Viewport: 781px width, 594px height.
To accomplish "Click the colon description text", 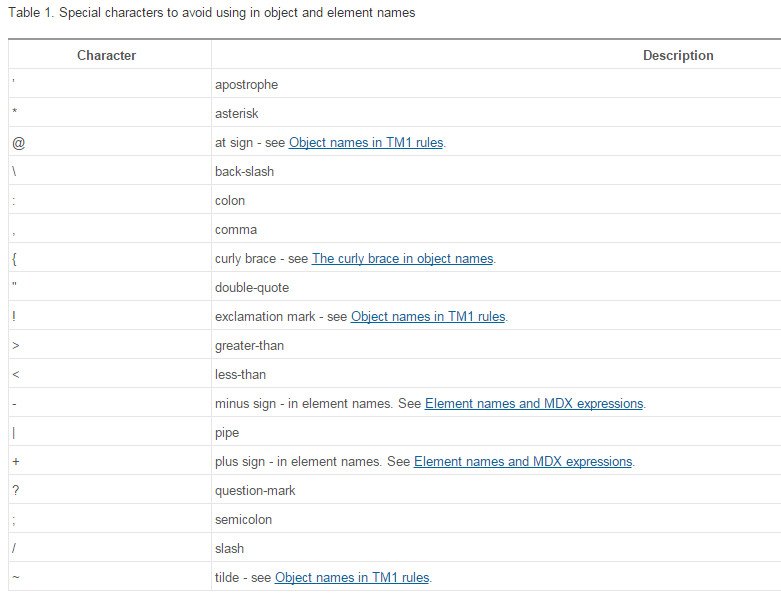I will [230, 201].
